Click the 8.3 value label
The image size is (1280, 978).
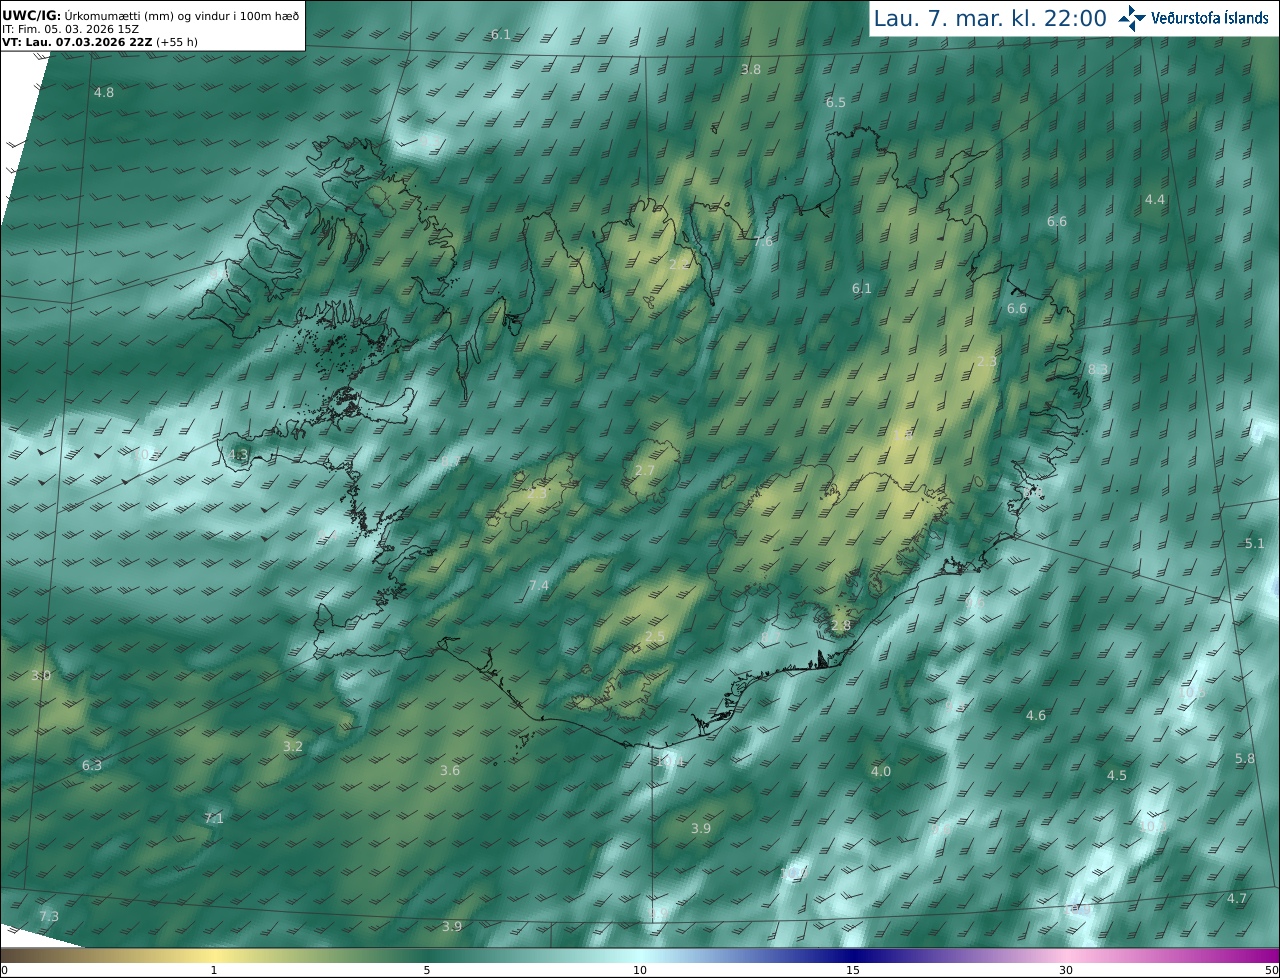(x=1098, y=369)
